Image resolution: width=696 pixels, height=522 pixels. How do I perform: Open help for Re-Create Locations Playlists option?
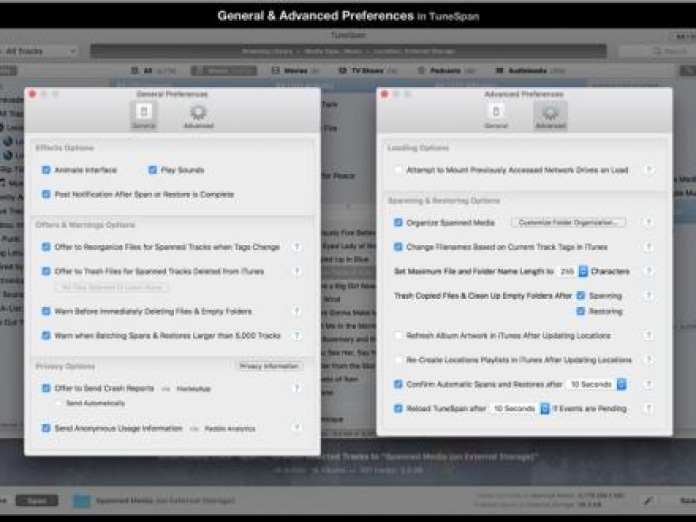[649, 360]
